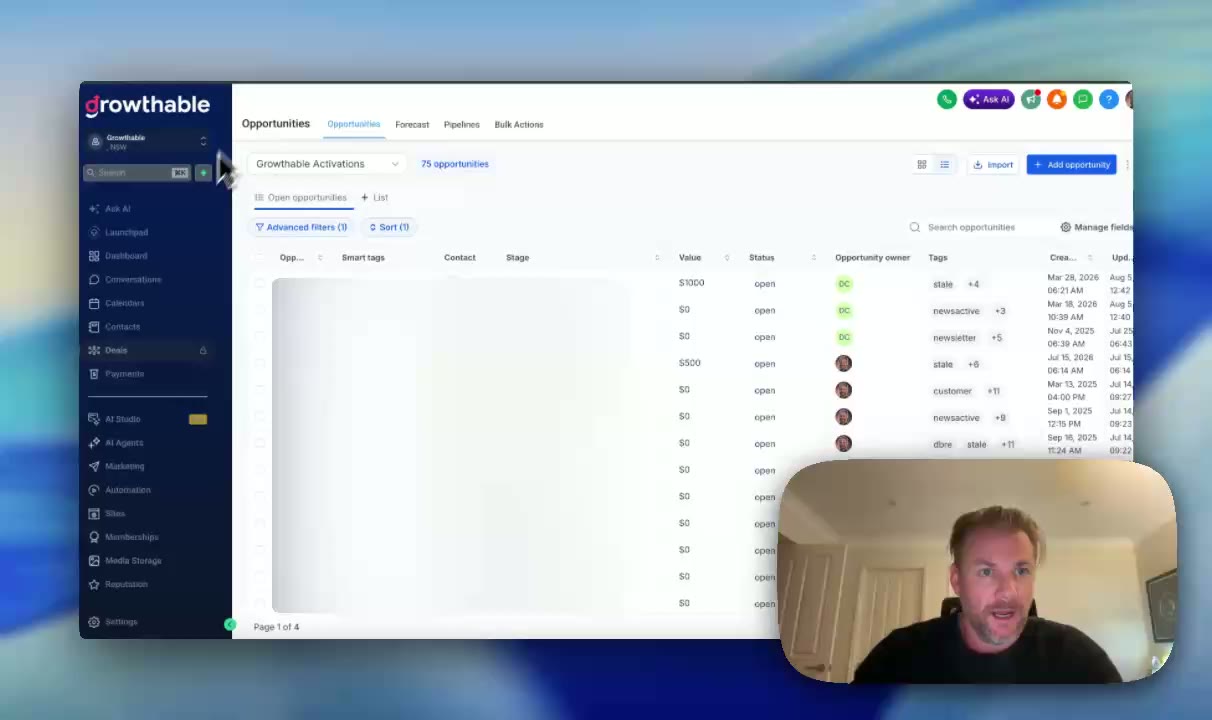Open Reputation in the sidebar
Image resolution: width=1212 pixels, height=720 pixels.
tap(126, 584)
